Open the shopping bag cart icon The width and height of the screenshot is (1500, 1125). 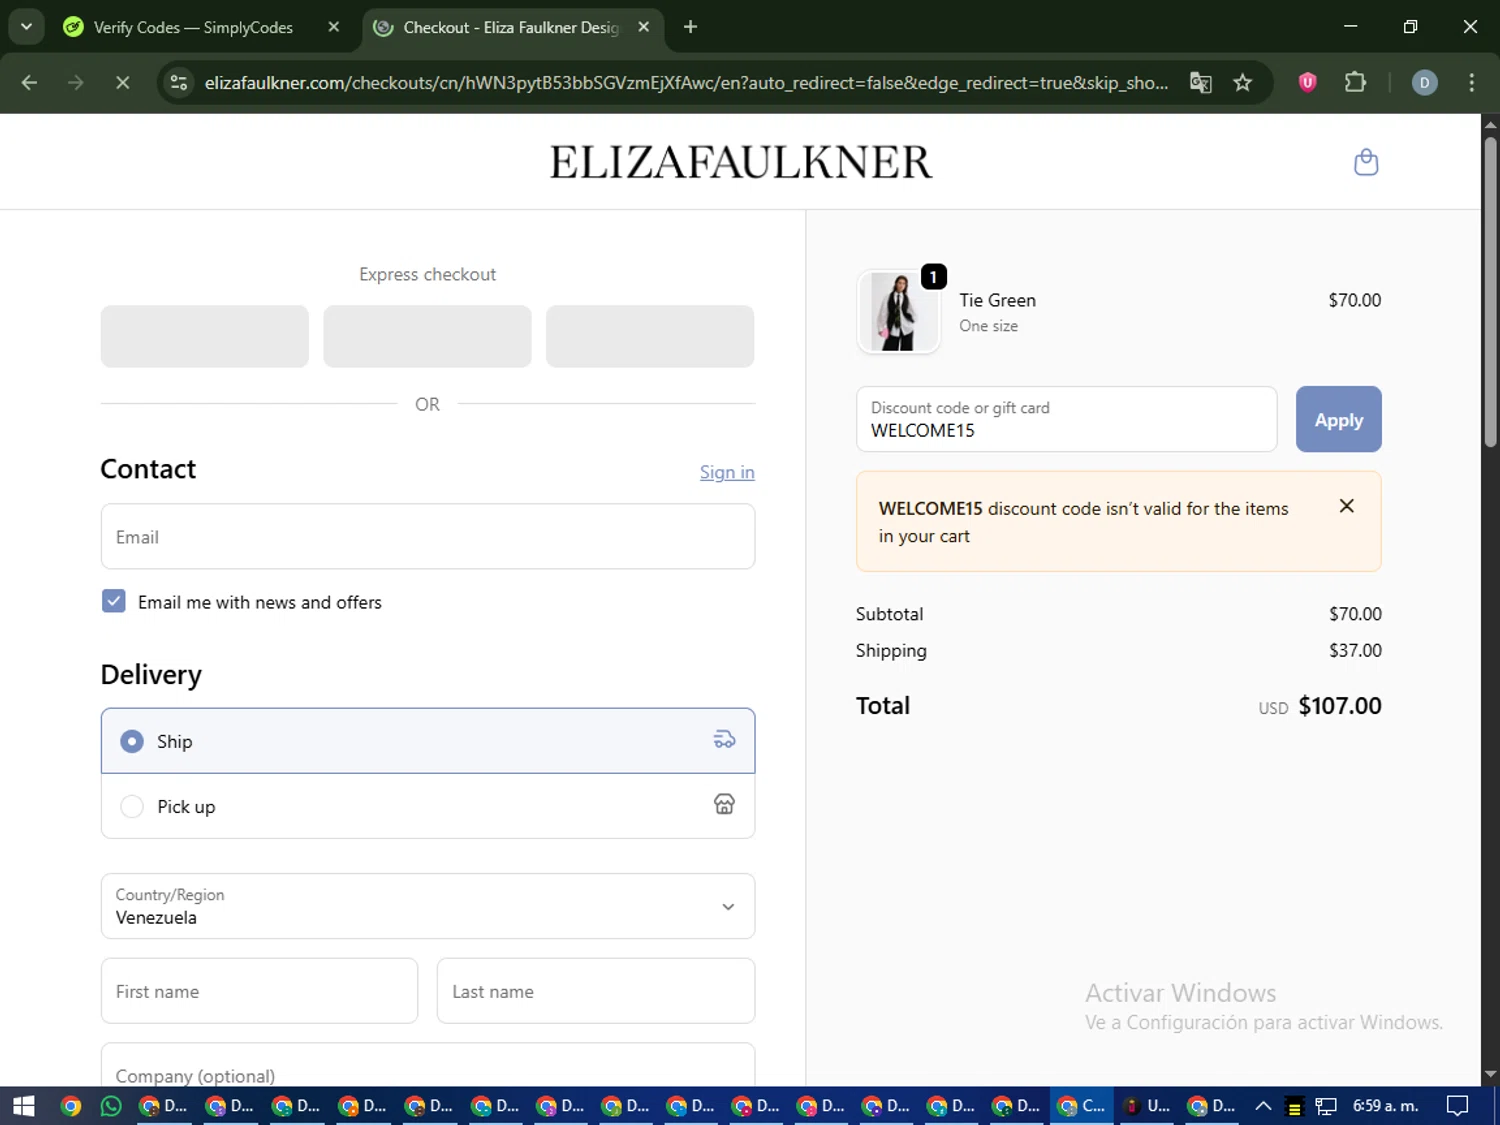pos(1366,162)
